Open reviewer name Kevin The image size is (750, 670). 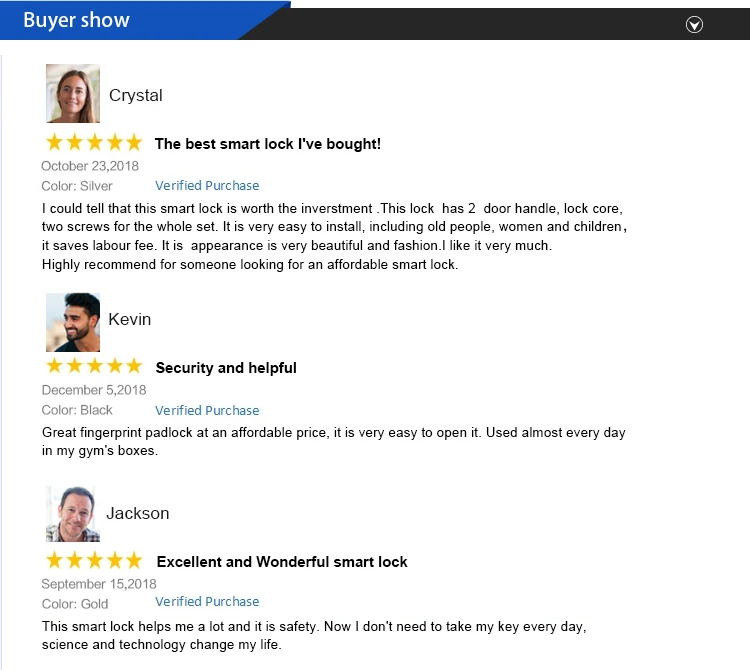tap(130, 320)
